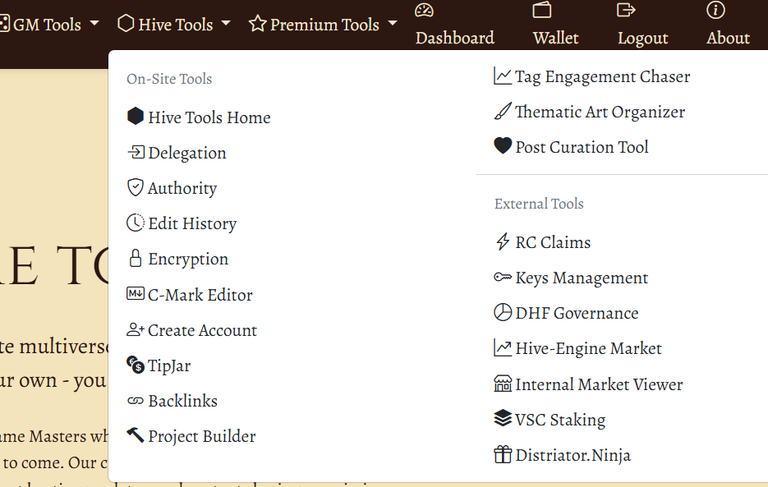Click the brush icon for Thematic Art Organizer

[503, 111]
